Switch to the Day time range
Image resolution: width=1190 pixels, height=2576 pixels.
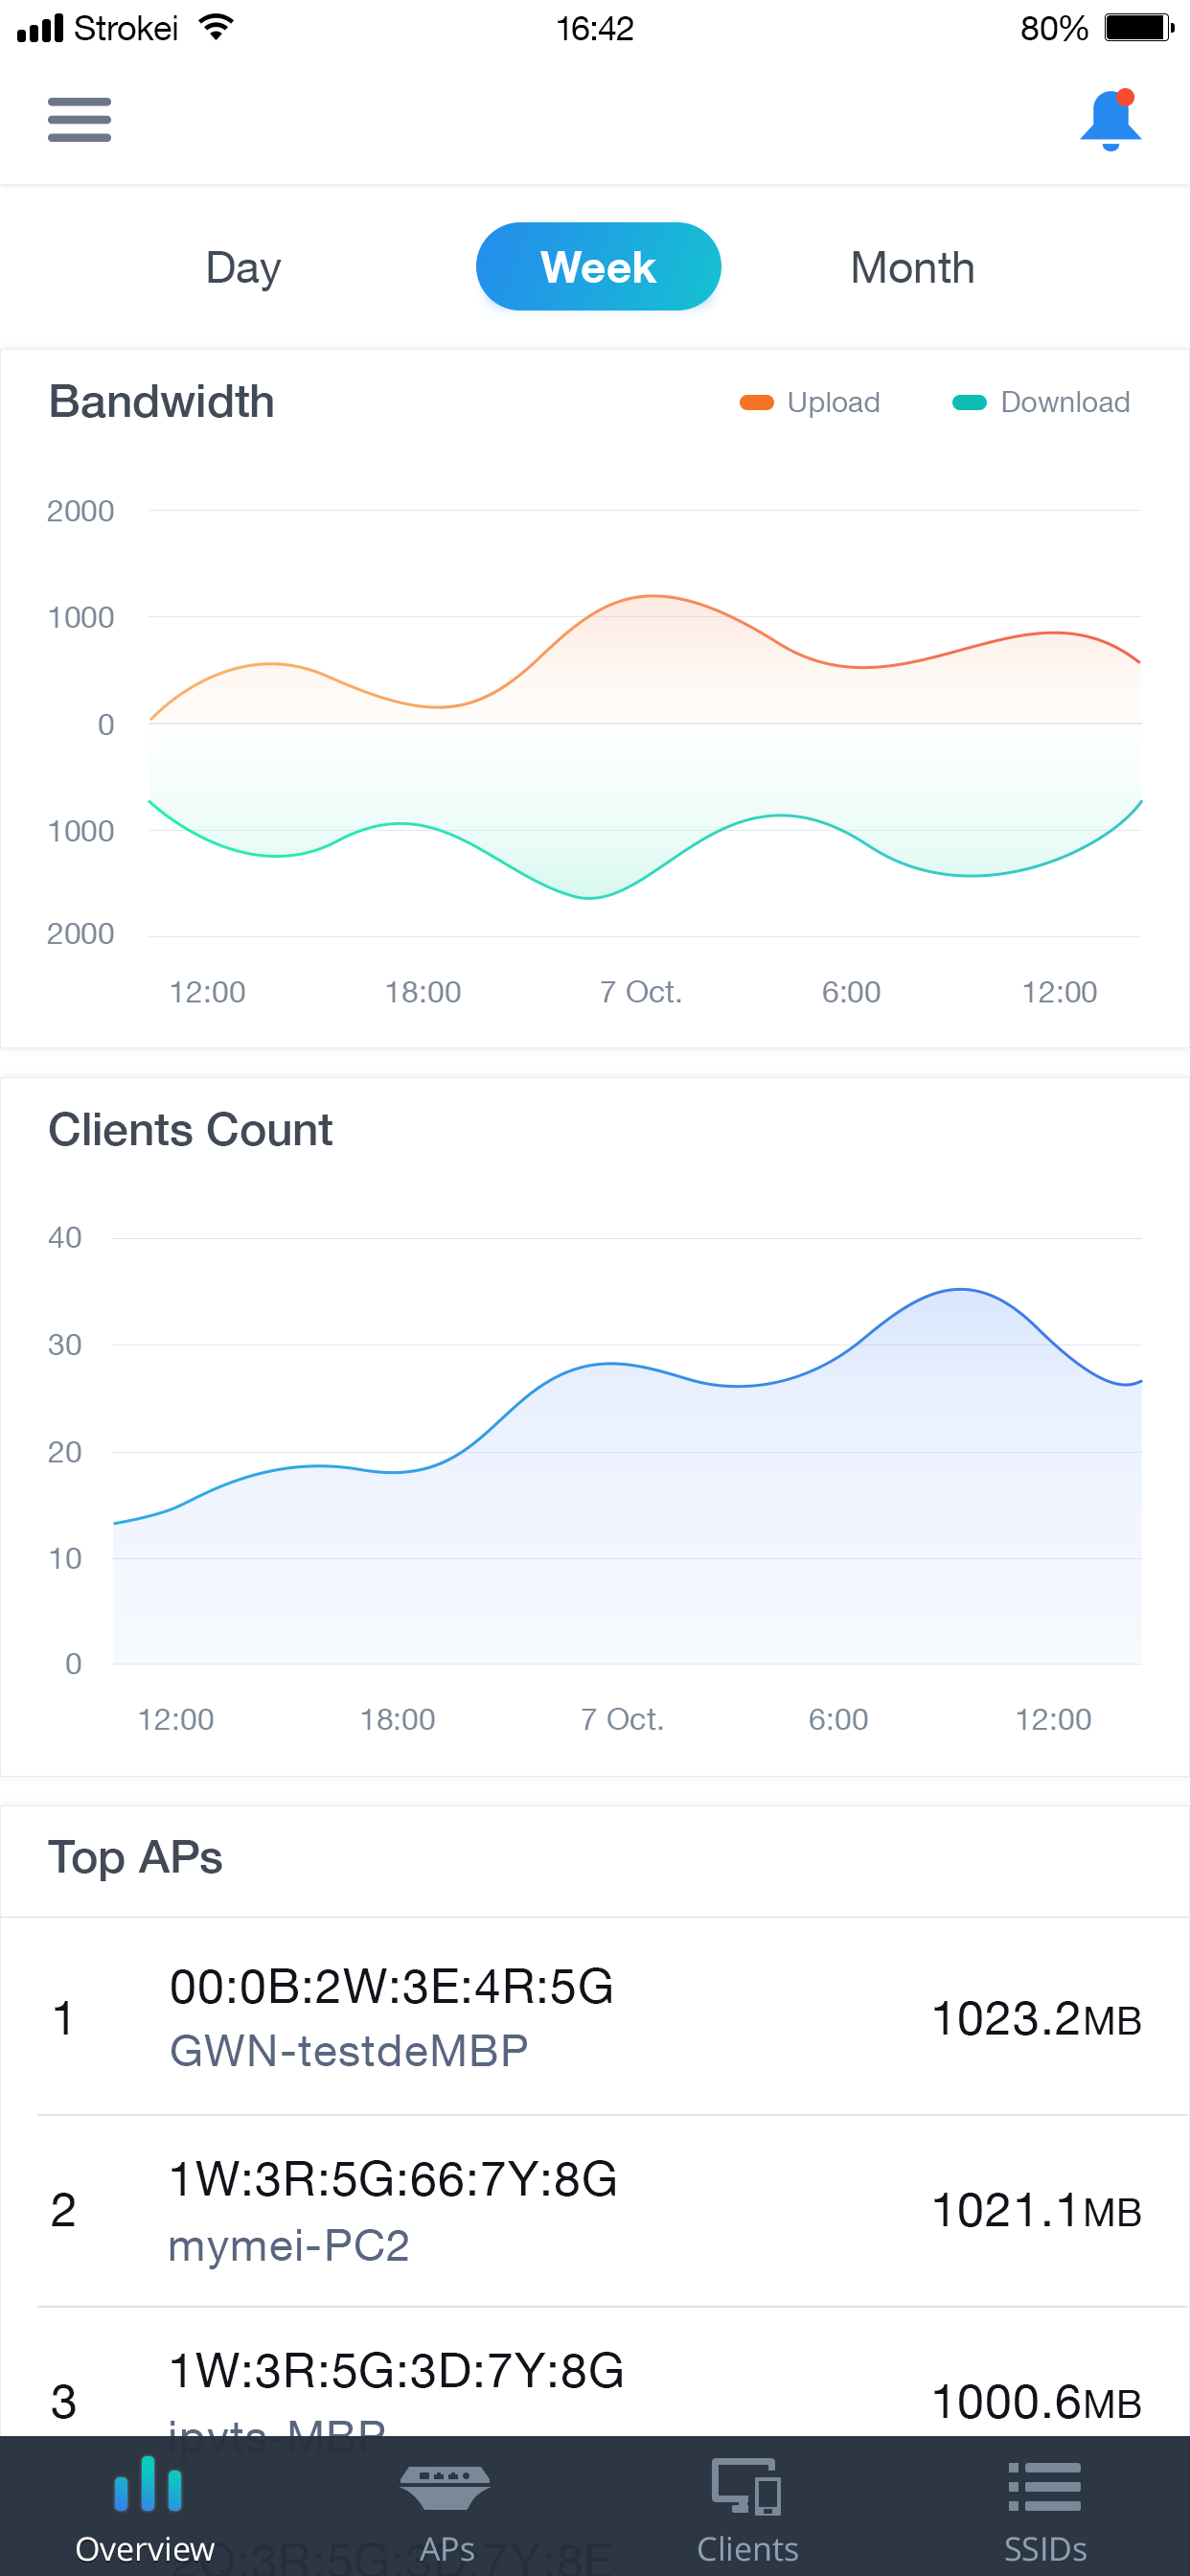243,268
